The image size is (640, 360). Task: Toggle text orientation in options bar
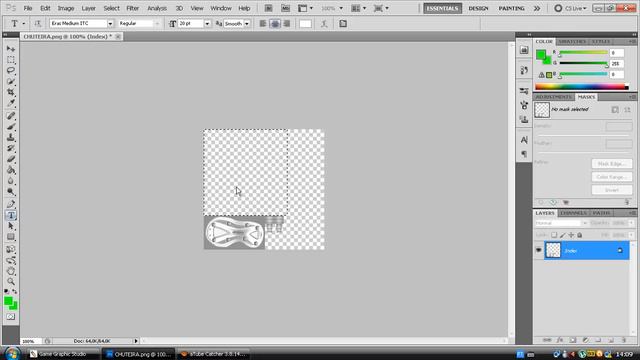(x=38, y=24)
